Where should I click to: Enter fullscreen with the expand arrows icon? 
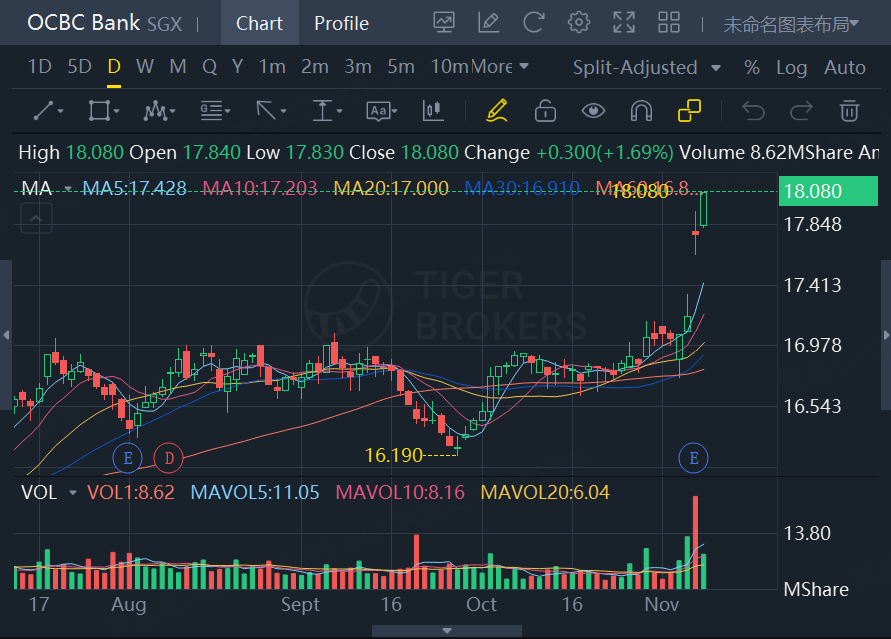(624, 23)
